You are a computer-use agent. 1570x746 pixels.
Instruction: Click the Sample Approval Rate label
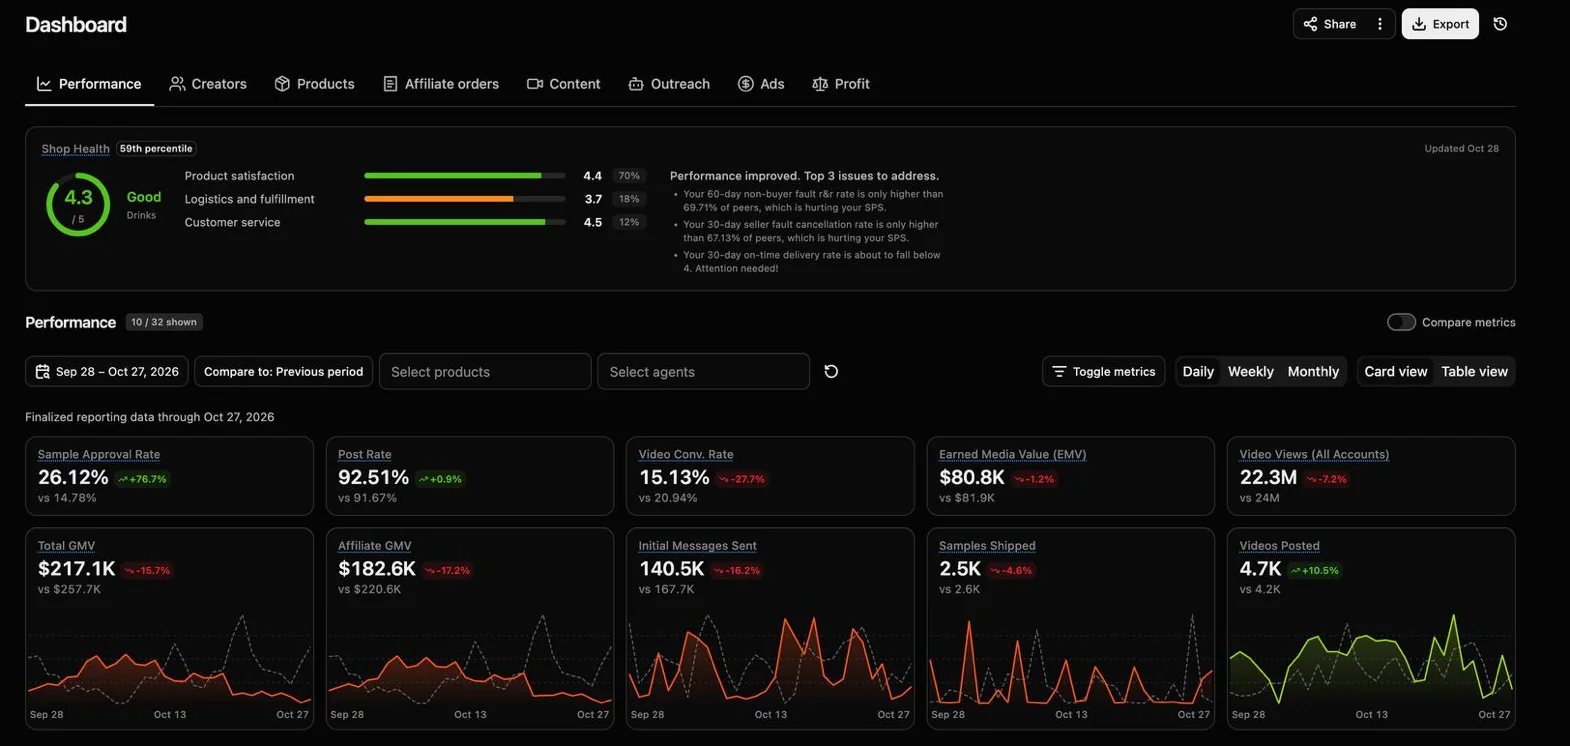[x=99, y=454]
